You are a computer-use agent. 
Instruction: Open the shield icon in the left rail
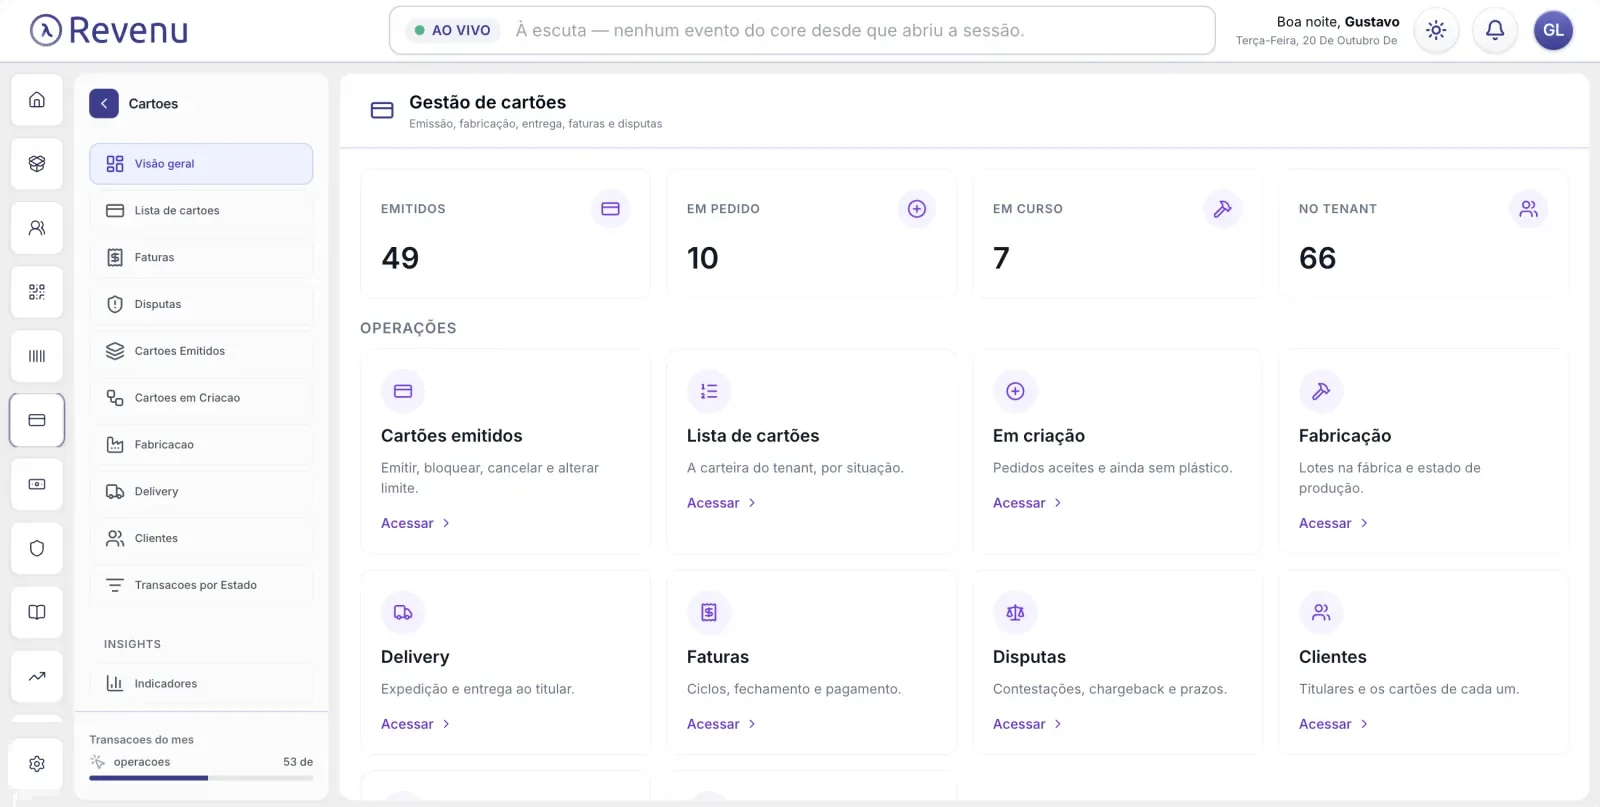coord(37,548)
